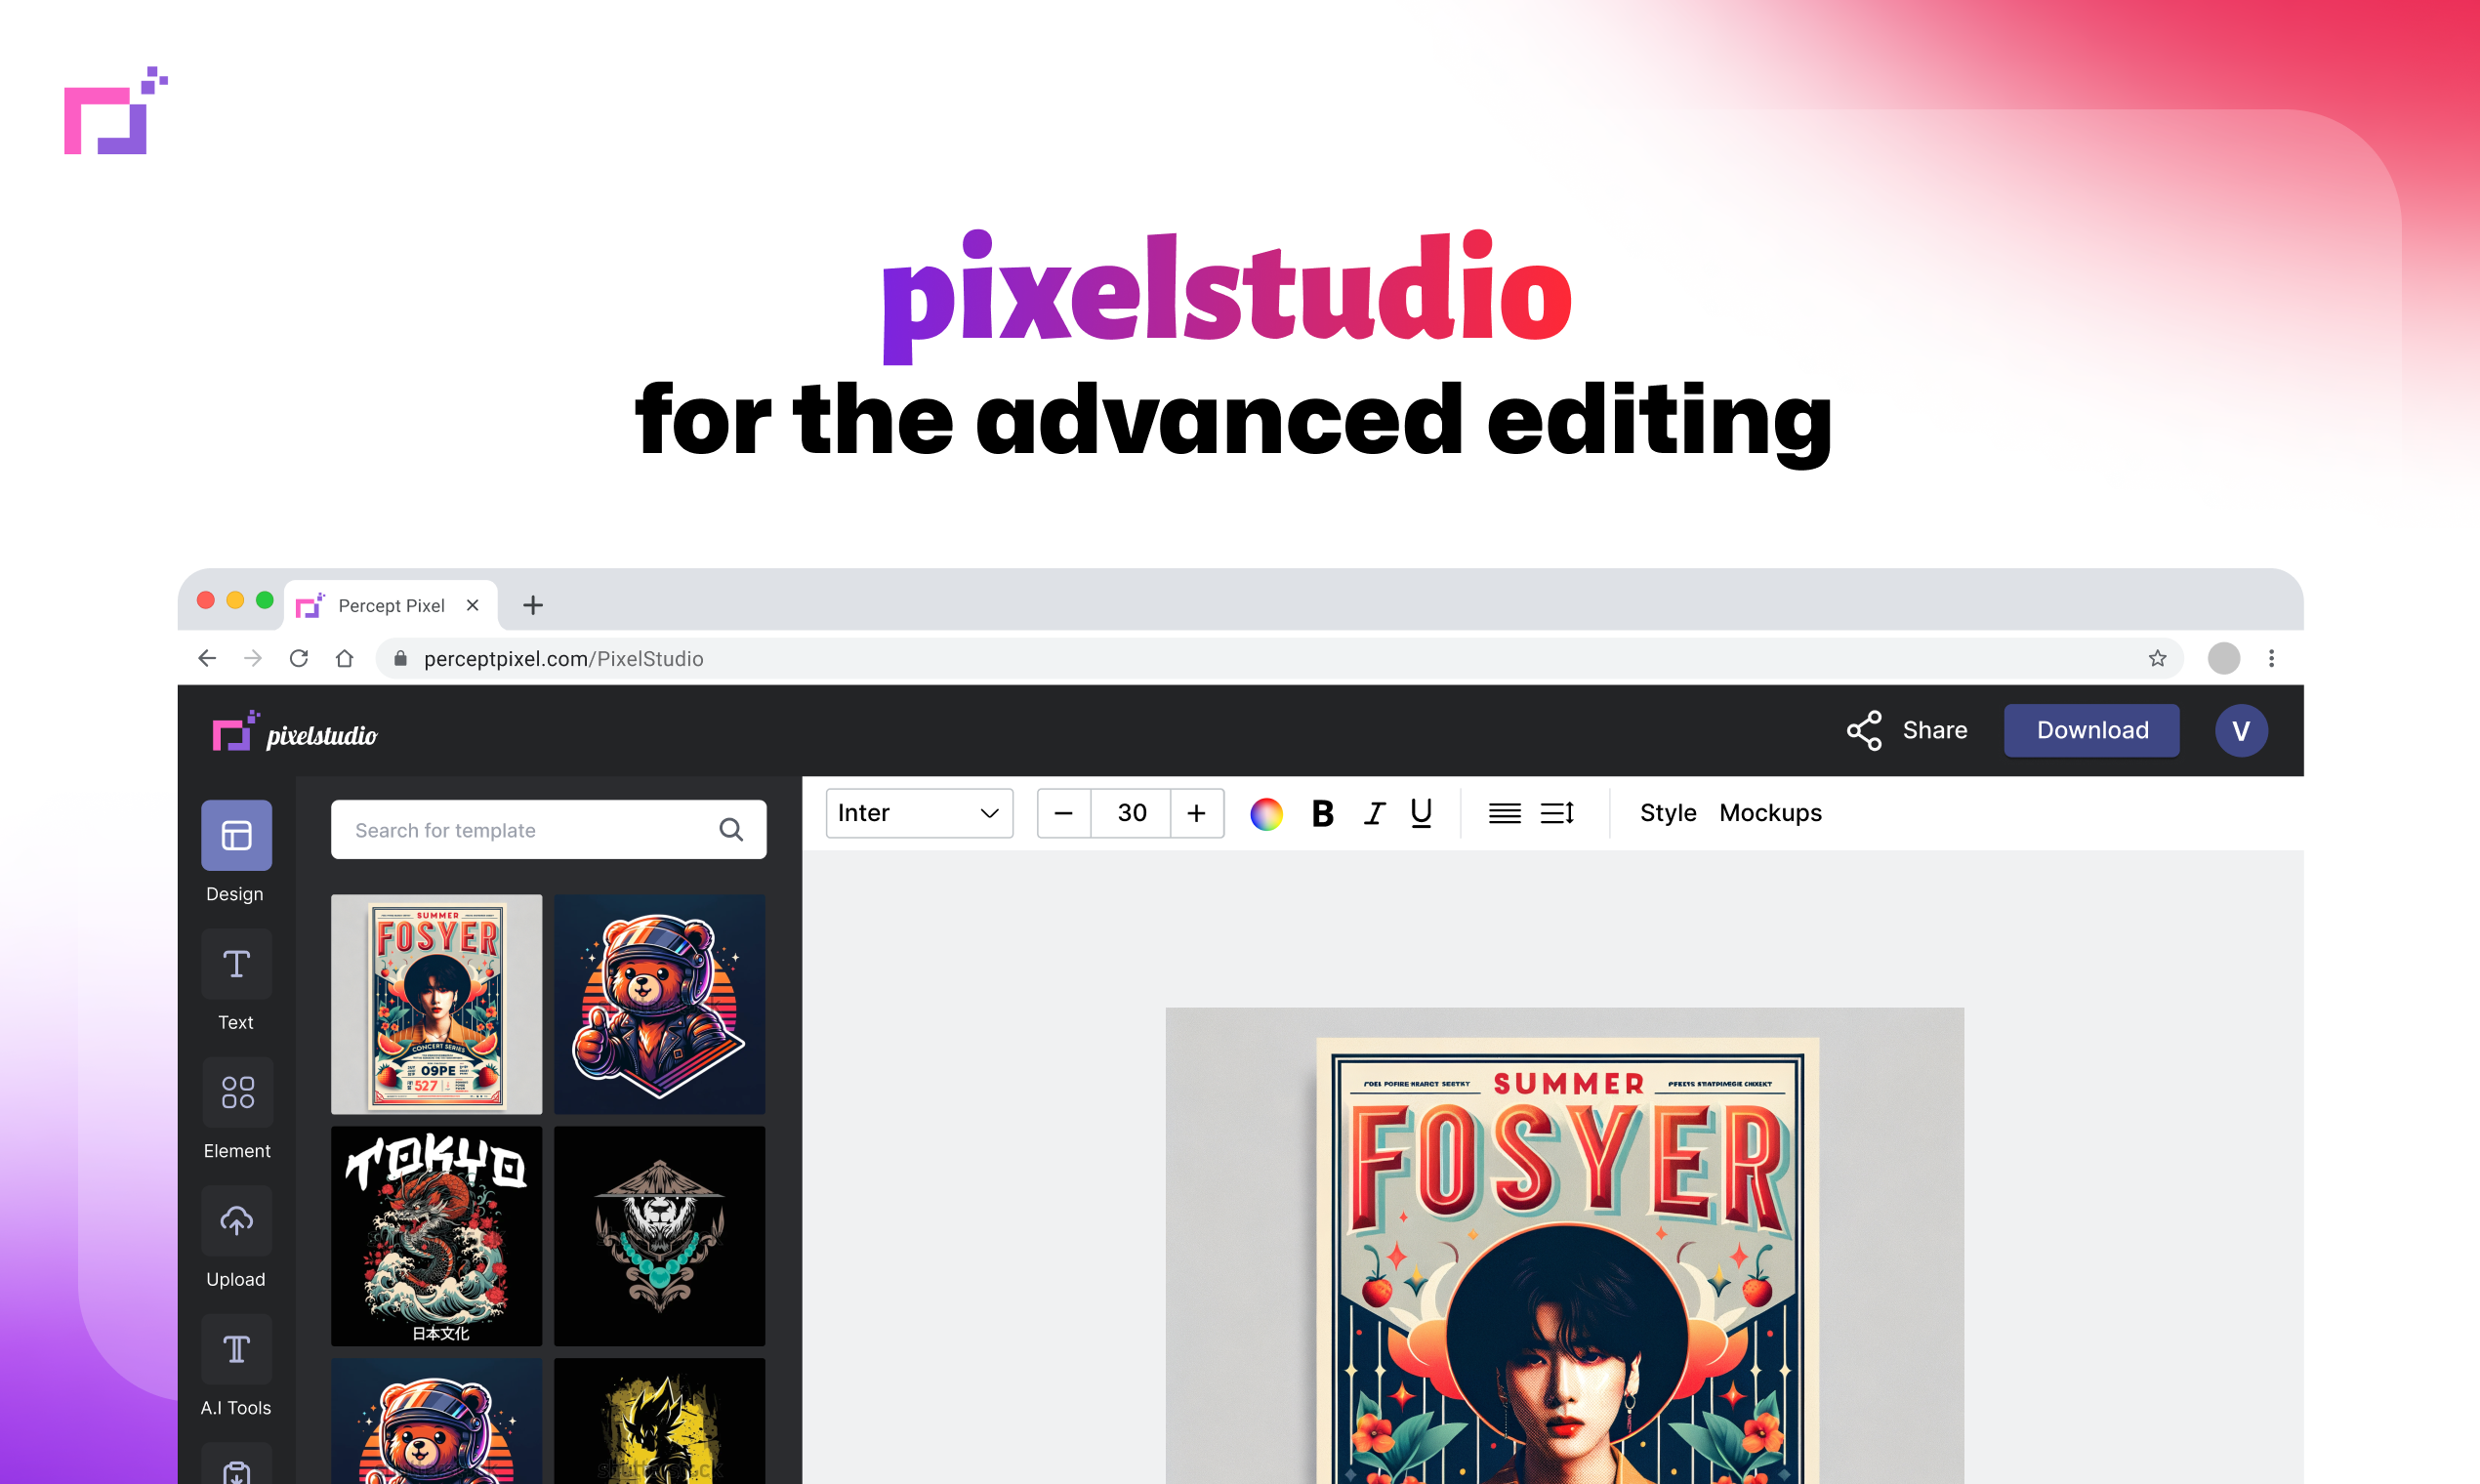The image size is (2480, 1484).
Task: Open the Design panel in sidebar
Action: pyautogui.click(x=236, y=835)
